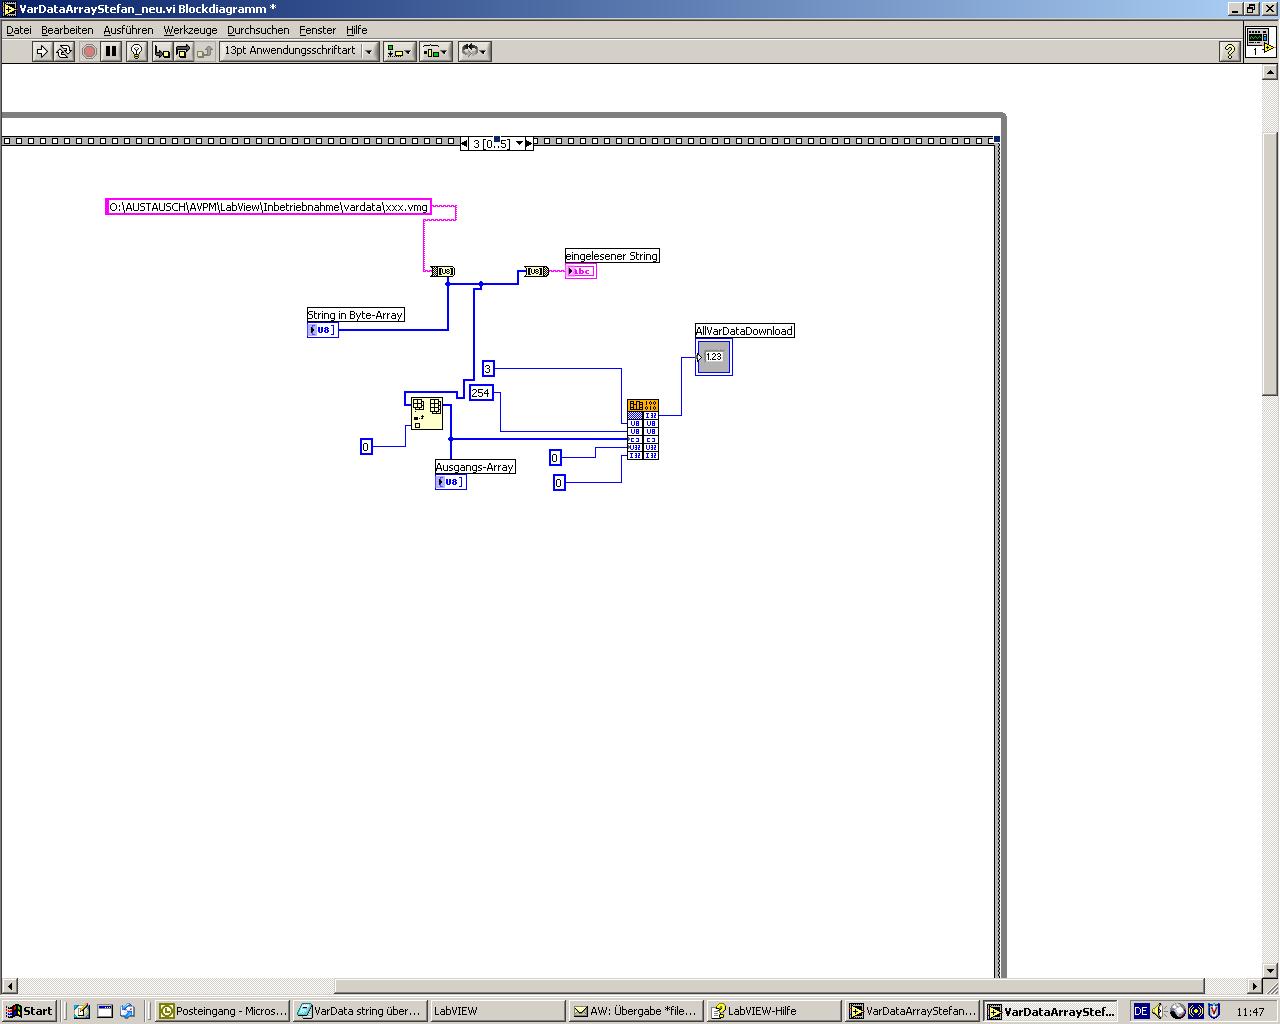This screenshot has height=1024, width=1280.
Task: Select the String in Byte-Array U8 terminal
Action: pos(323,330)
